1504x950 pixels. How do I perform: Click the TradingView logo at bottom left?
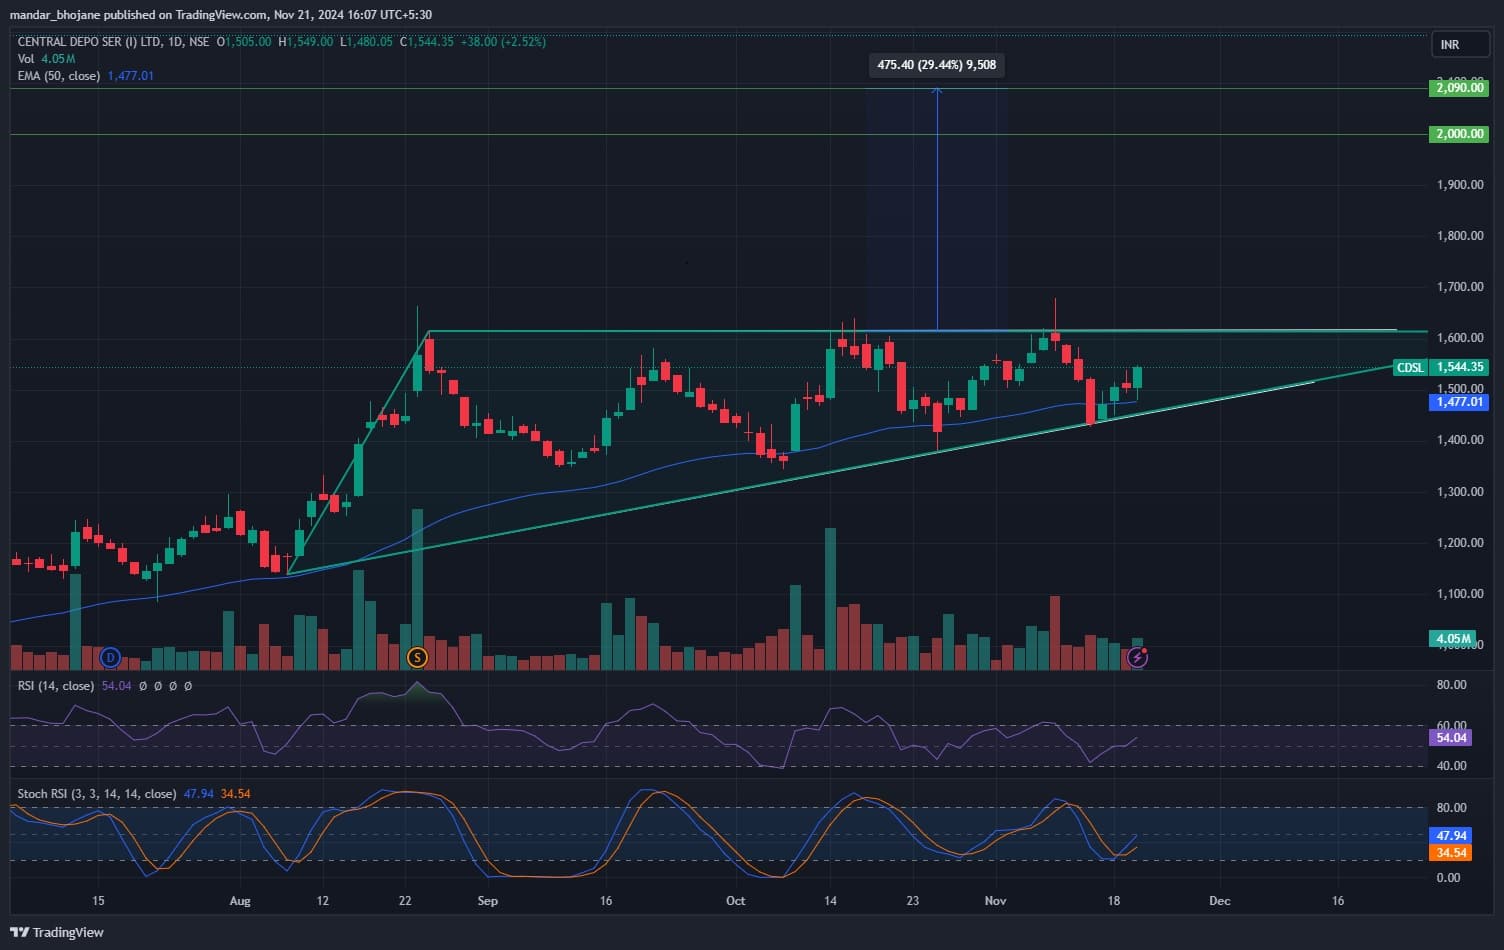tap(57, 932)
